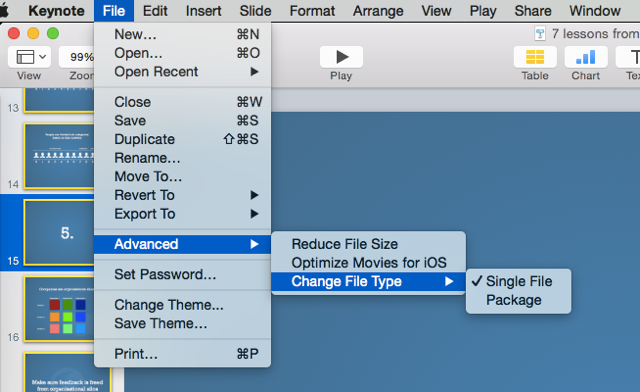The image size is (640, 392).
Task: Choose Rename... menu item
Action: click(x=182, y=158)
